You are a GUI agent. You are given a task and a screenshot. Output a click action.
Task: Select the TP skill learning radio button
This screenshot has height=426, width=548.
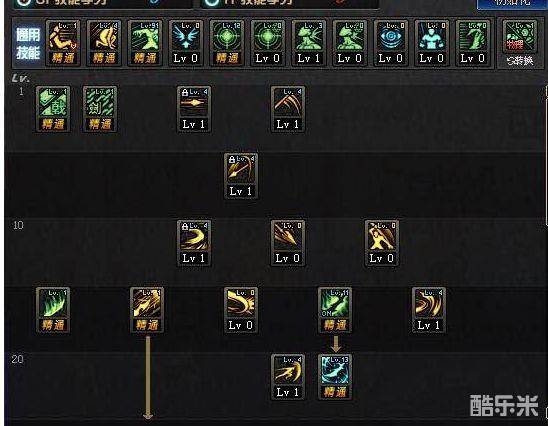(211, 3)
